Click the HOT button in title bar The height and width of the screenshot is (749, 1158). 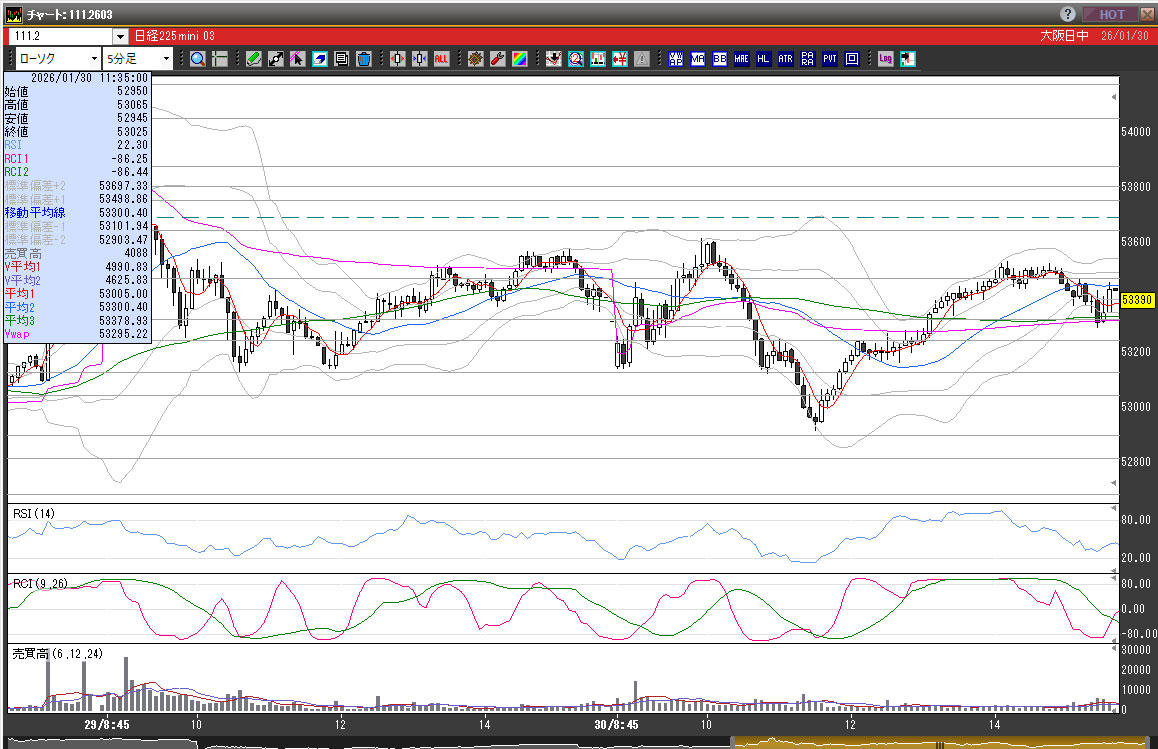(1113, 14)
